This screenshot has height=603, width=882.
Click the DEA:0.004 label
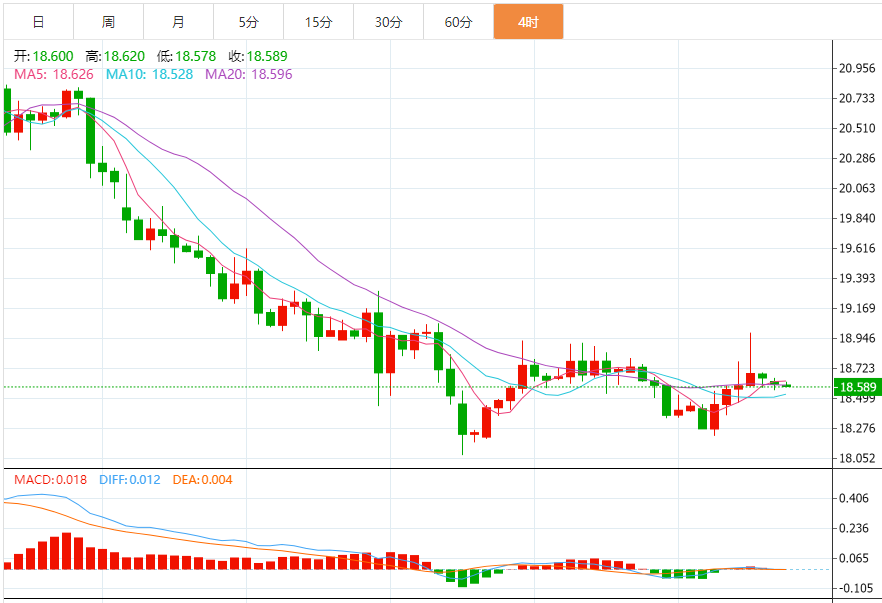click(202, 480)
